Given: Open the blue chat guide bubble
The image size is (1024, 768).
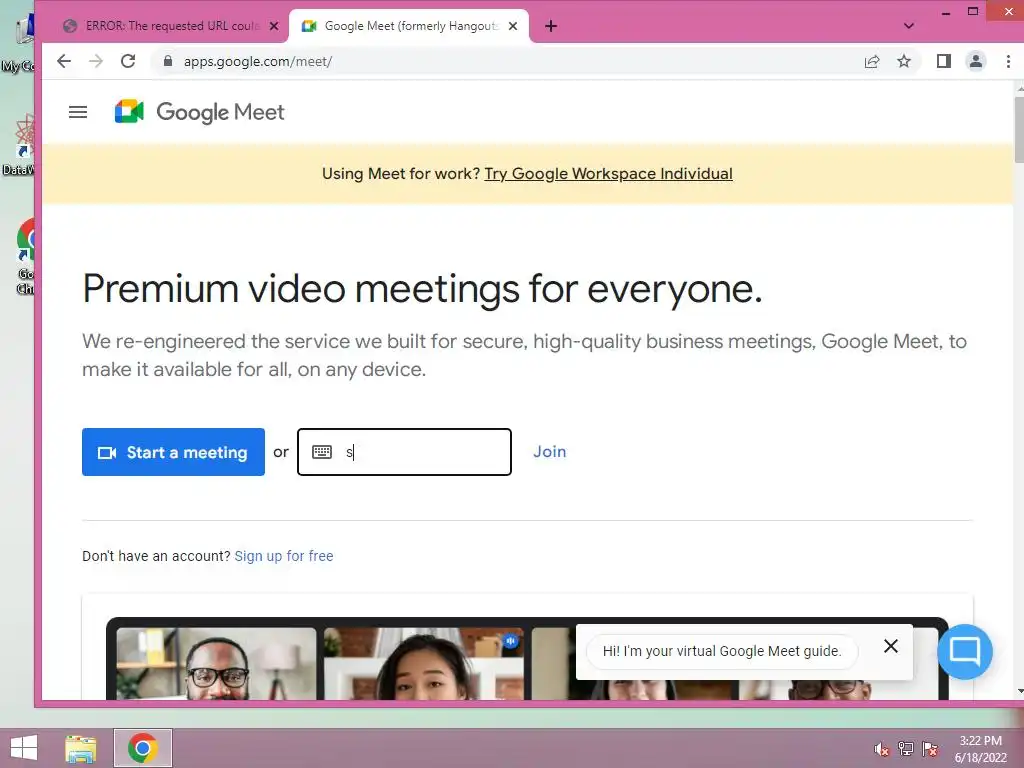Looking at the screenshot, I should tap(965, 651).
